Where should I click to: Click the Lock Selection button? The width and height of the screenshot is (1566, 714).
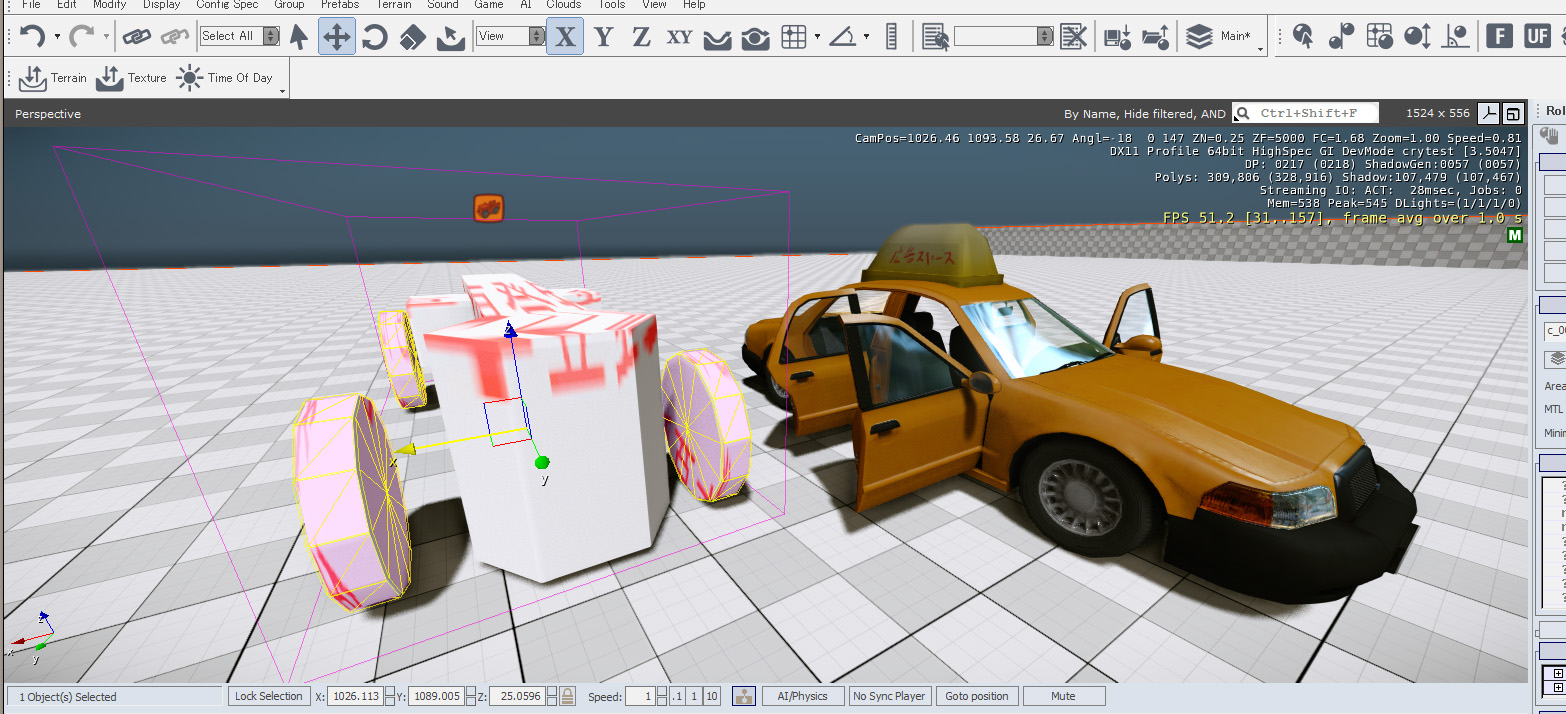click(x=268, y=696)
